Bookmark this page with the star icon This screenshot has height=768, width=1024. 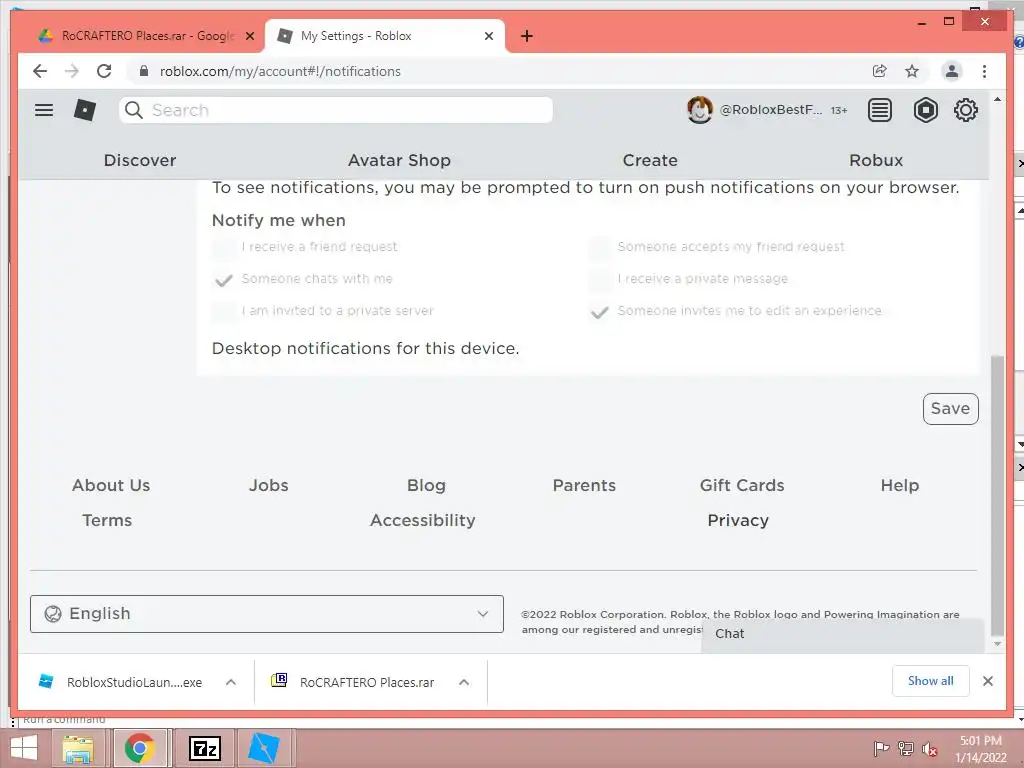pos(912,71)
